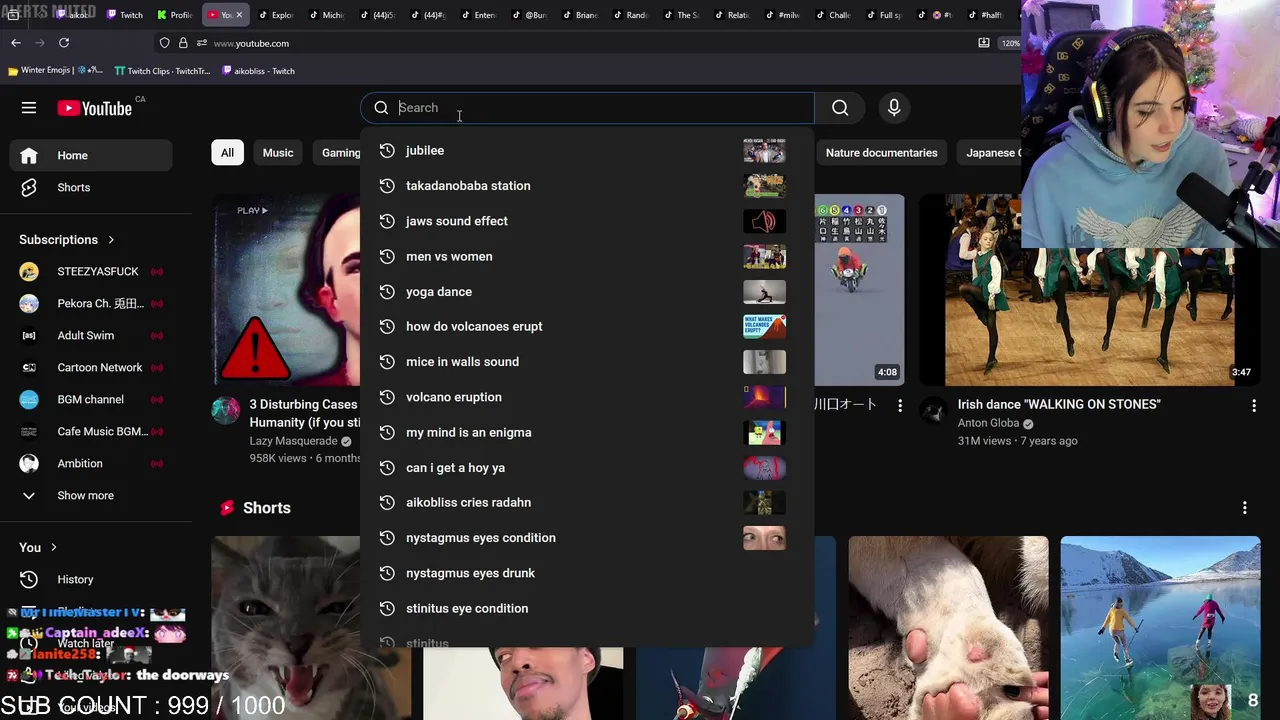Viewport: 1280px width, 720px height.
Task: Open thumbnail beside 'nystagmus eyes condition'
Action: pyautogui.click(x=764, y=538)
